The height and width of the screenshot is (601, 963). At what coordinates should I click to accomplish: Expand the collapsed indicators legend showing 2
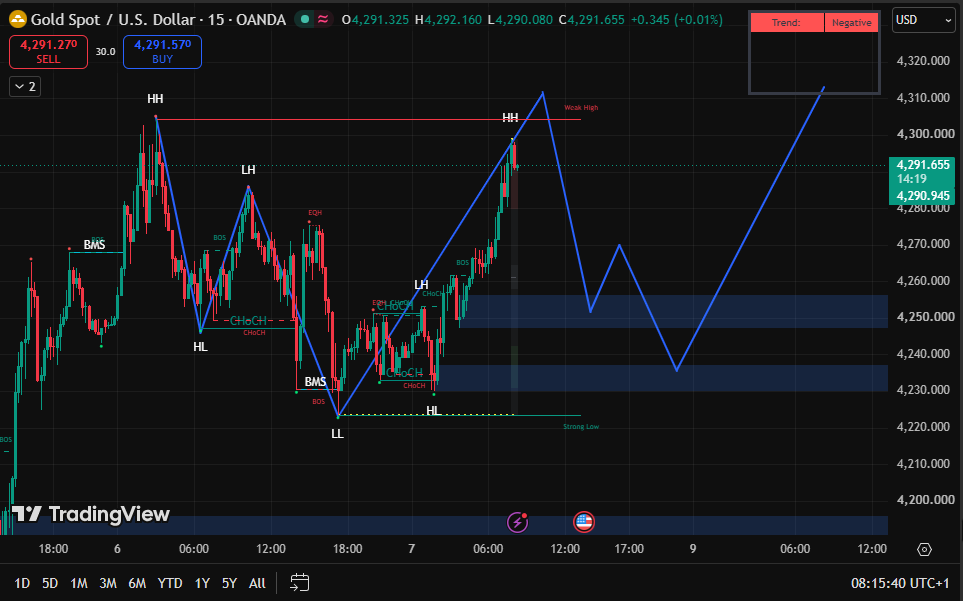click(25, 87)
